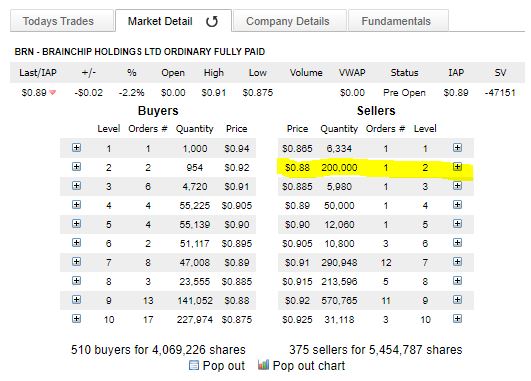Click the refresh icon beside Market Detail
Screen dimensions: 531x381
click(x=212, y=21)
